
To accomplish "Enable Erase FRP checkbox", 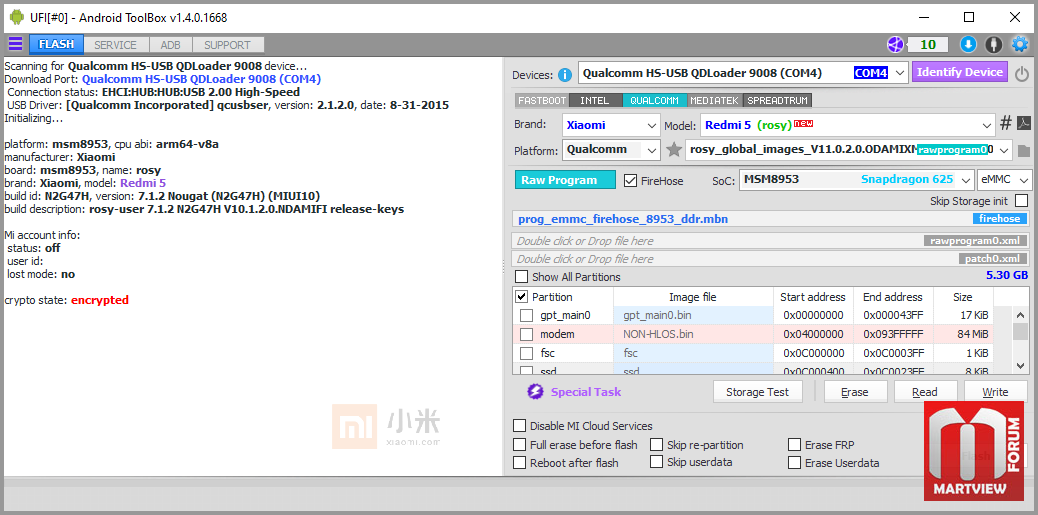I will point(794,445).
